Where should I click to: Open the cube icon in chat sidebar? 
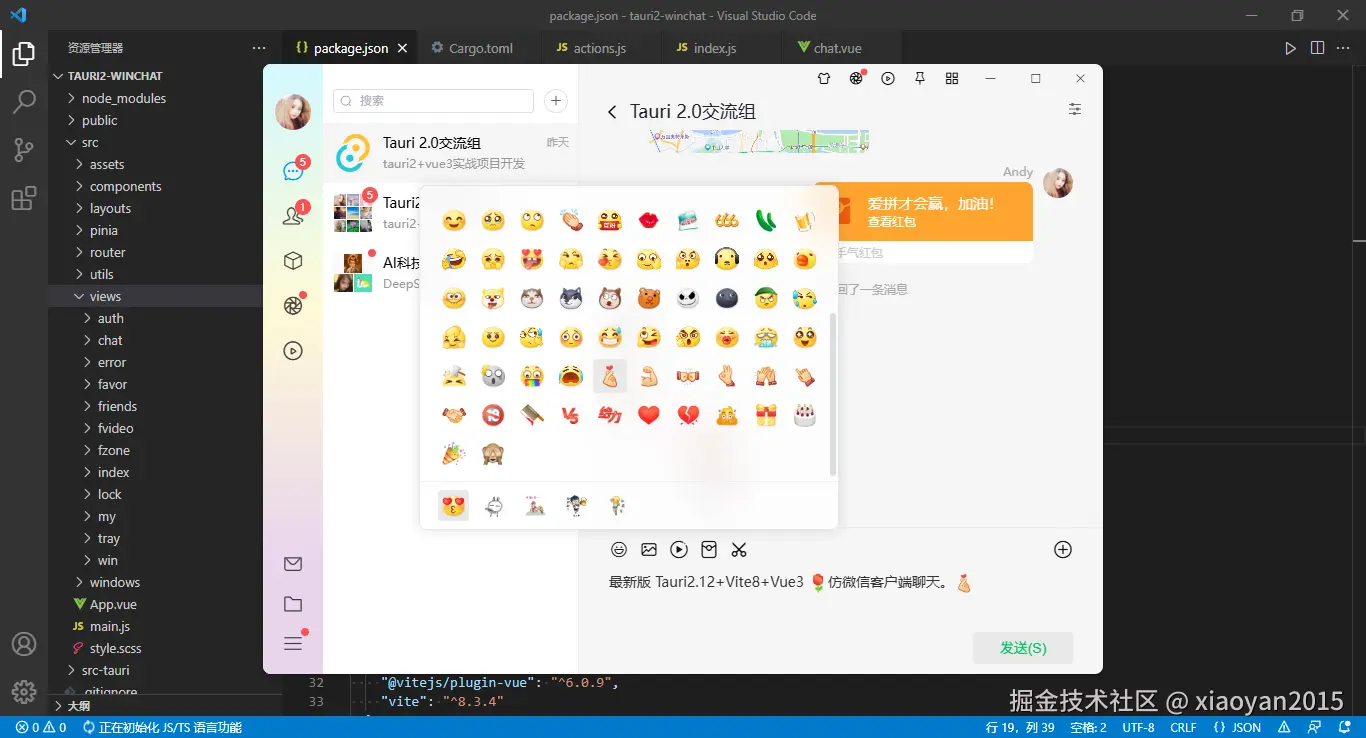pyautogui.click(x=293, y=261)
